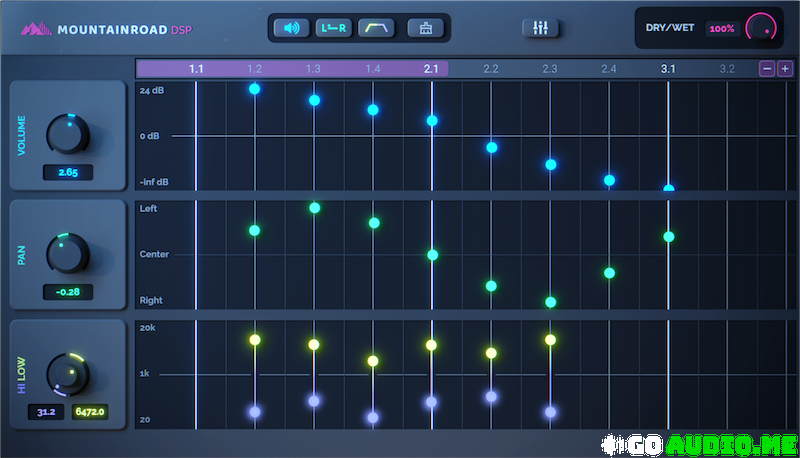Screen dimensions: 800x458
Task: Click the volume point at step 2.2
Action: 492,147
